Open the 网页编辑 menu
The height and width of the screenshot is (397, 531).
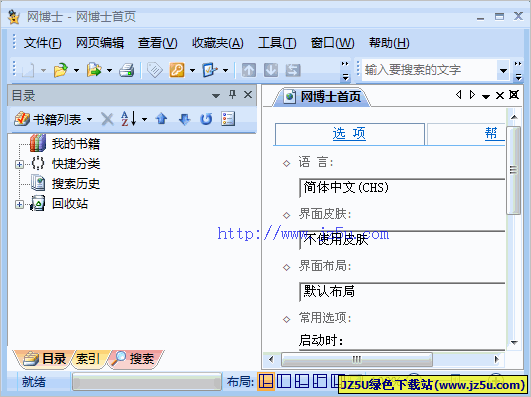[x=100, y=43]
